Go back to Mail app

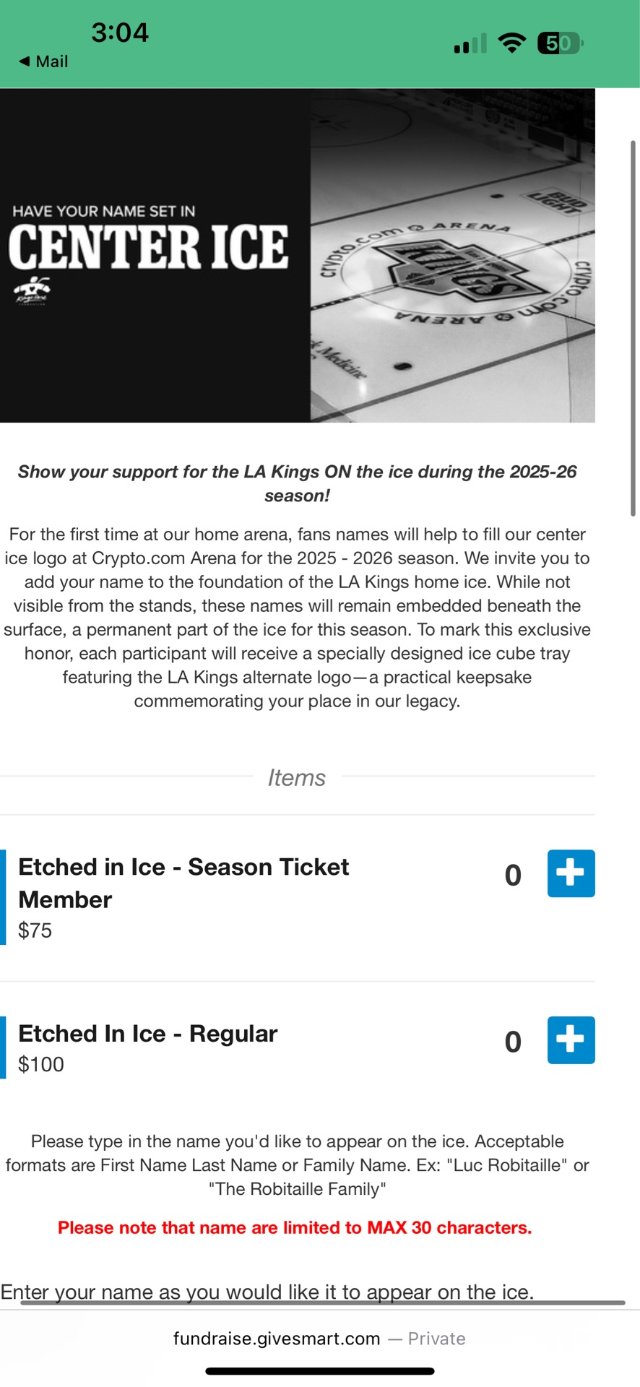coord(44,62)
